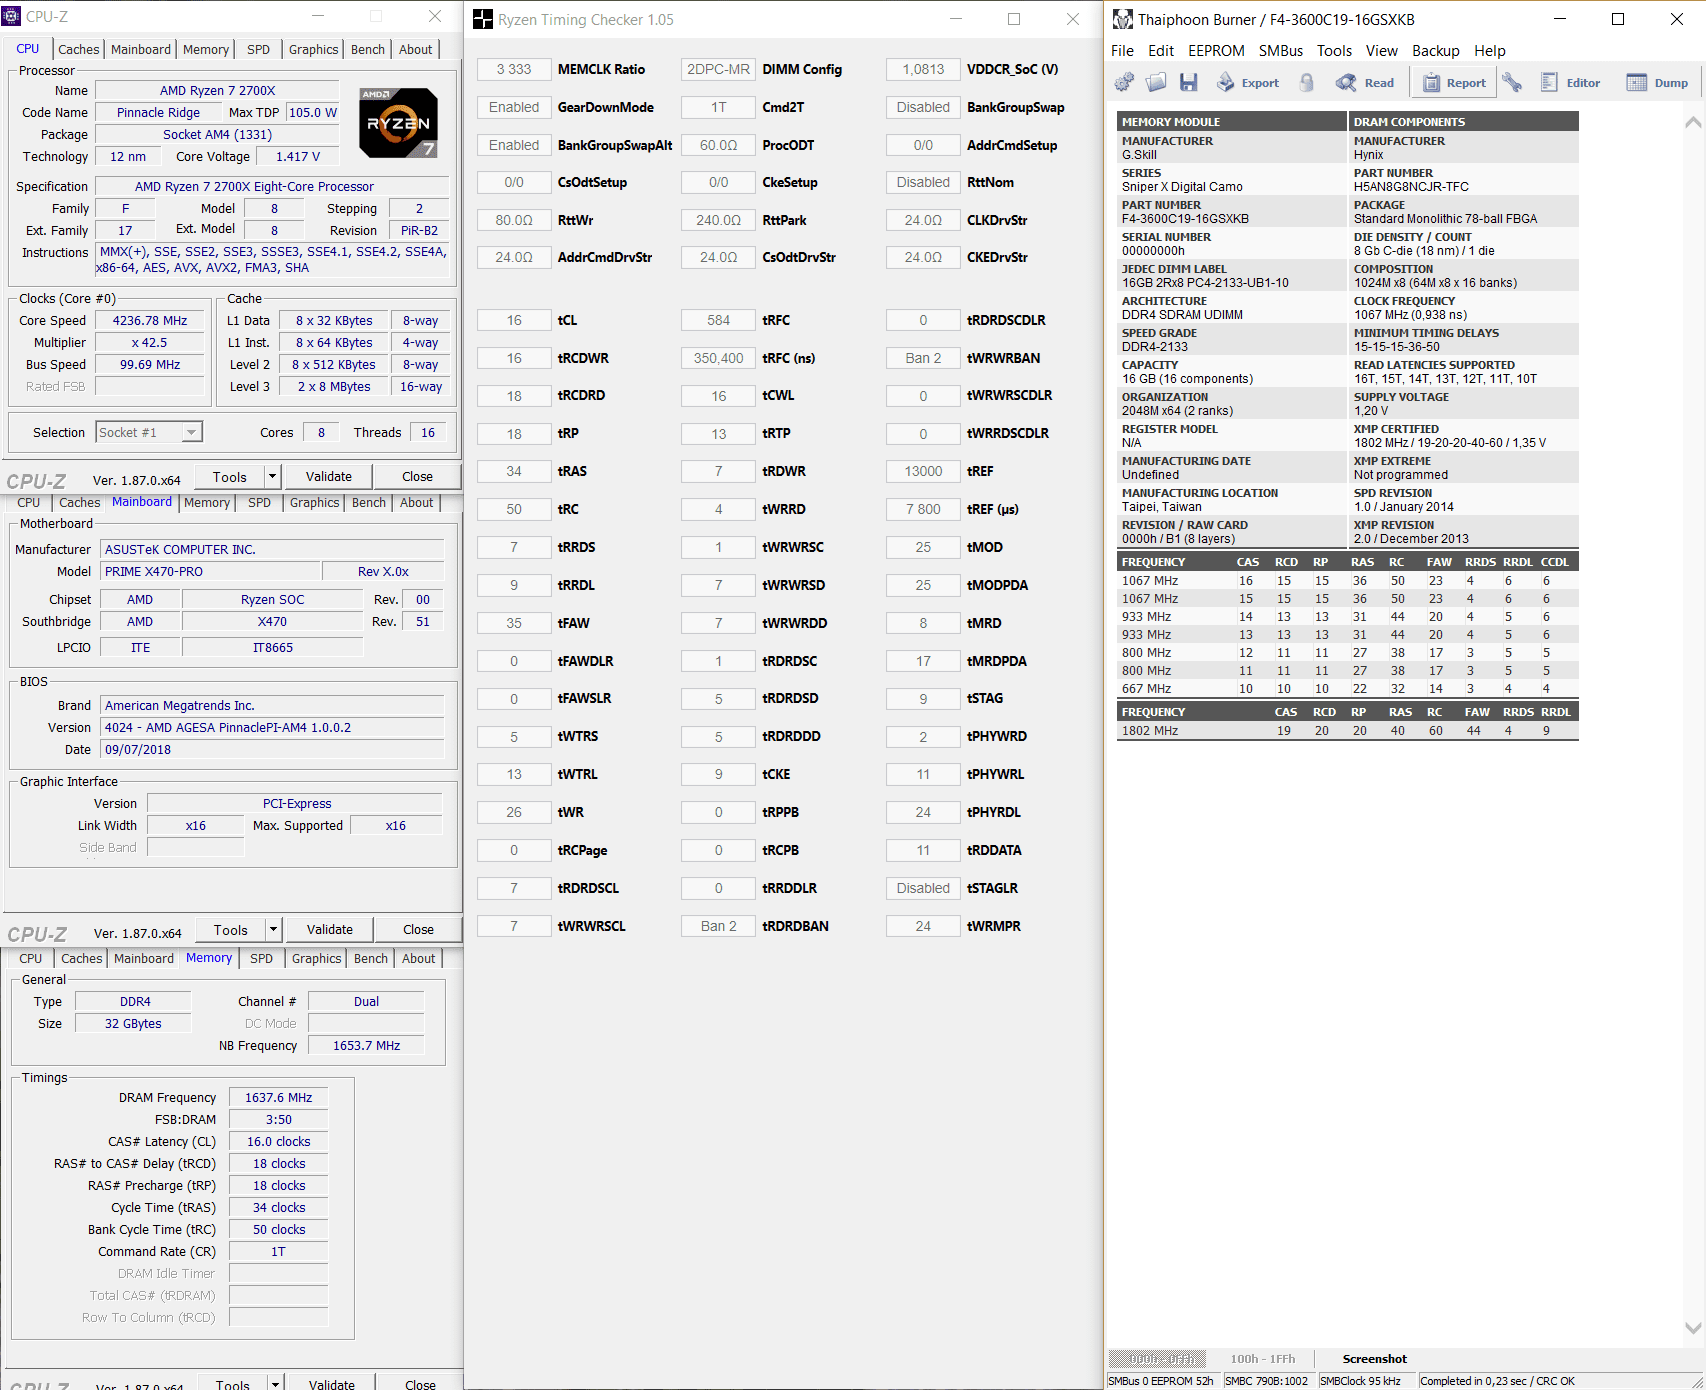The height and width of the screenshot is (1390, 1706).
Task: Select Graphics tab in CPU-Z Mainboard window
Action: (x=314, y=502)
